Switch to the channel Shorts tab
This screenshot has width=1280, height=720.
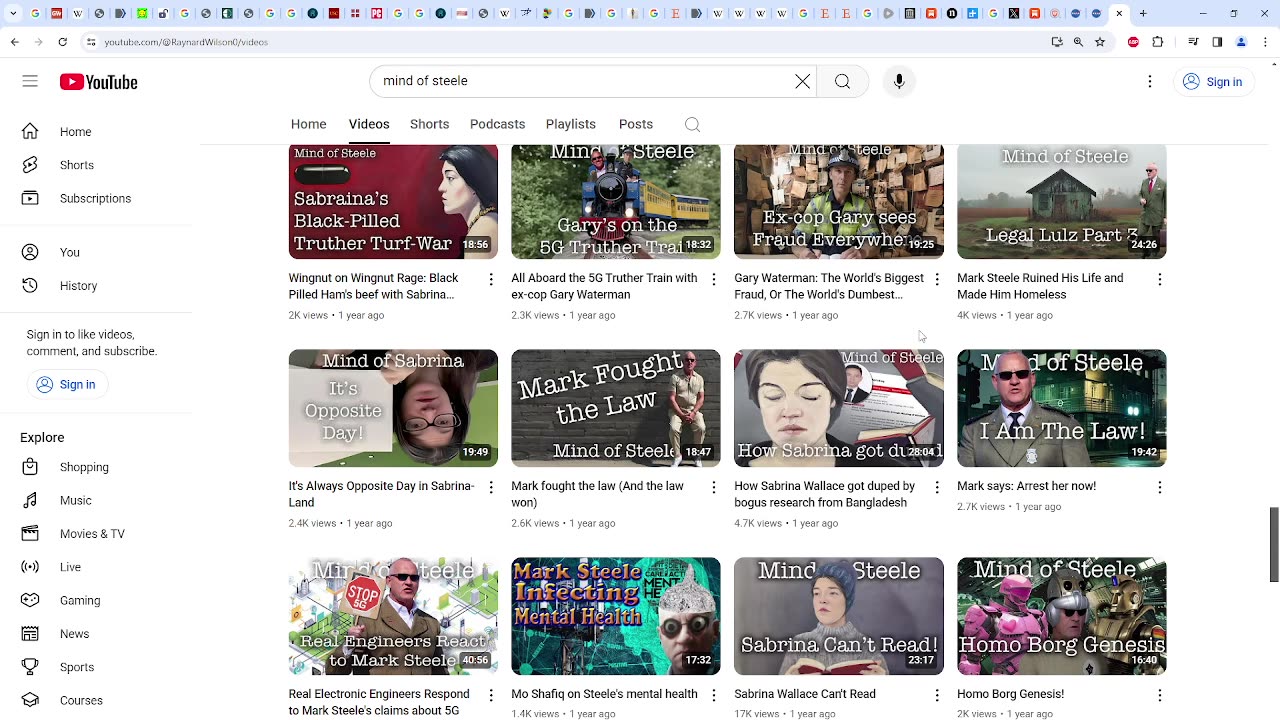coord(429,124)
